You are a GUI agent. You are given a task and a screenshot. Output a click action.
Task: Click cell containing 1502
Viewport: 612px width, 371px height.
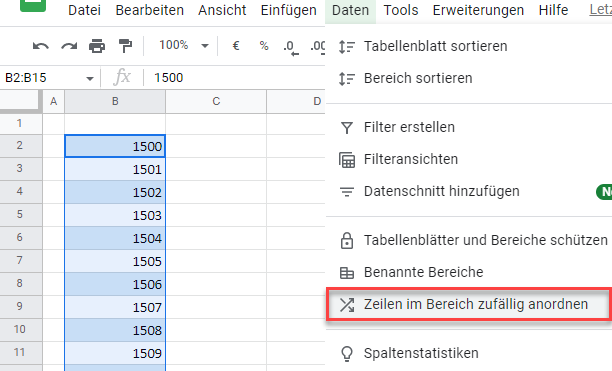(115, 192)
